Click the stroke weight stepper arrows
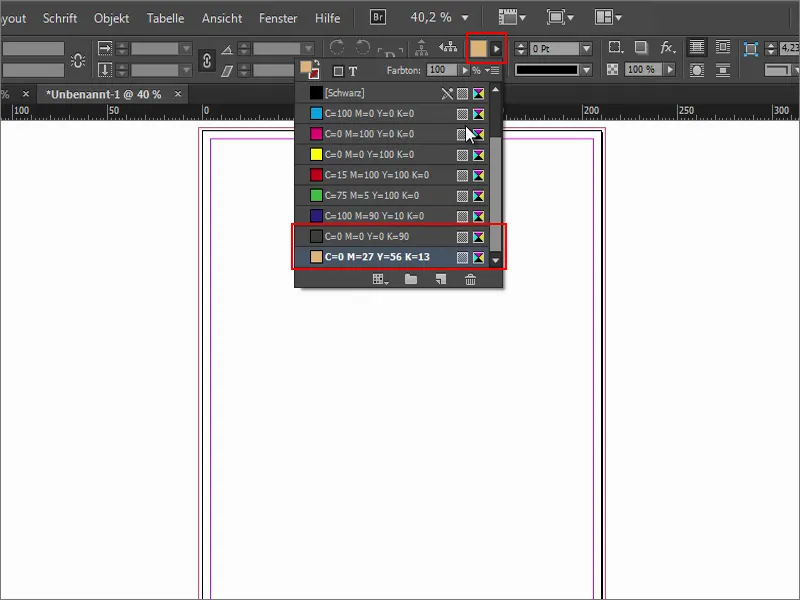The width and height of the screenshot is (800, 600). click(x=520, y=49)
